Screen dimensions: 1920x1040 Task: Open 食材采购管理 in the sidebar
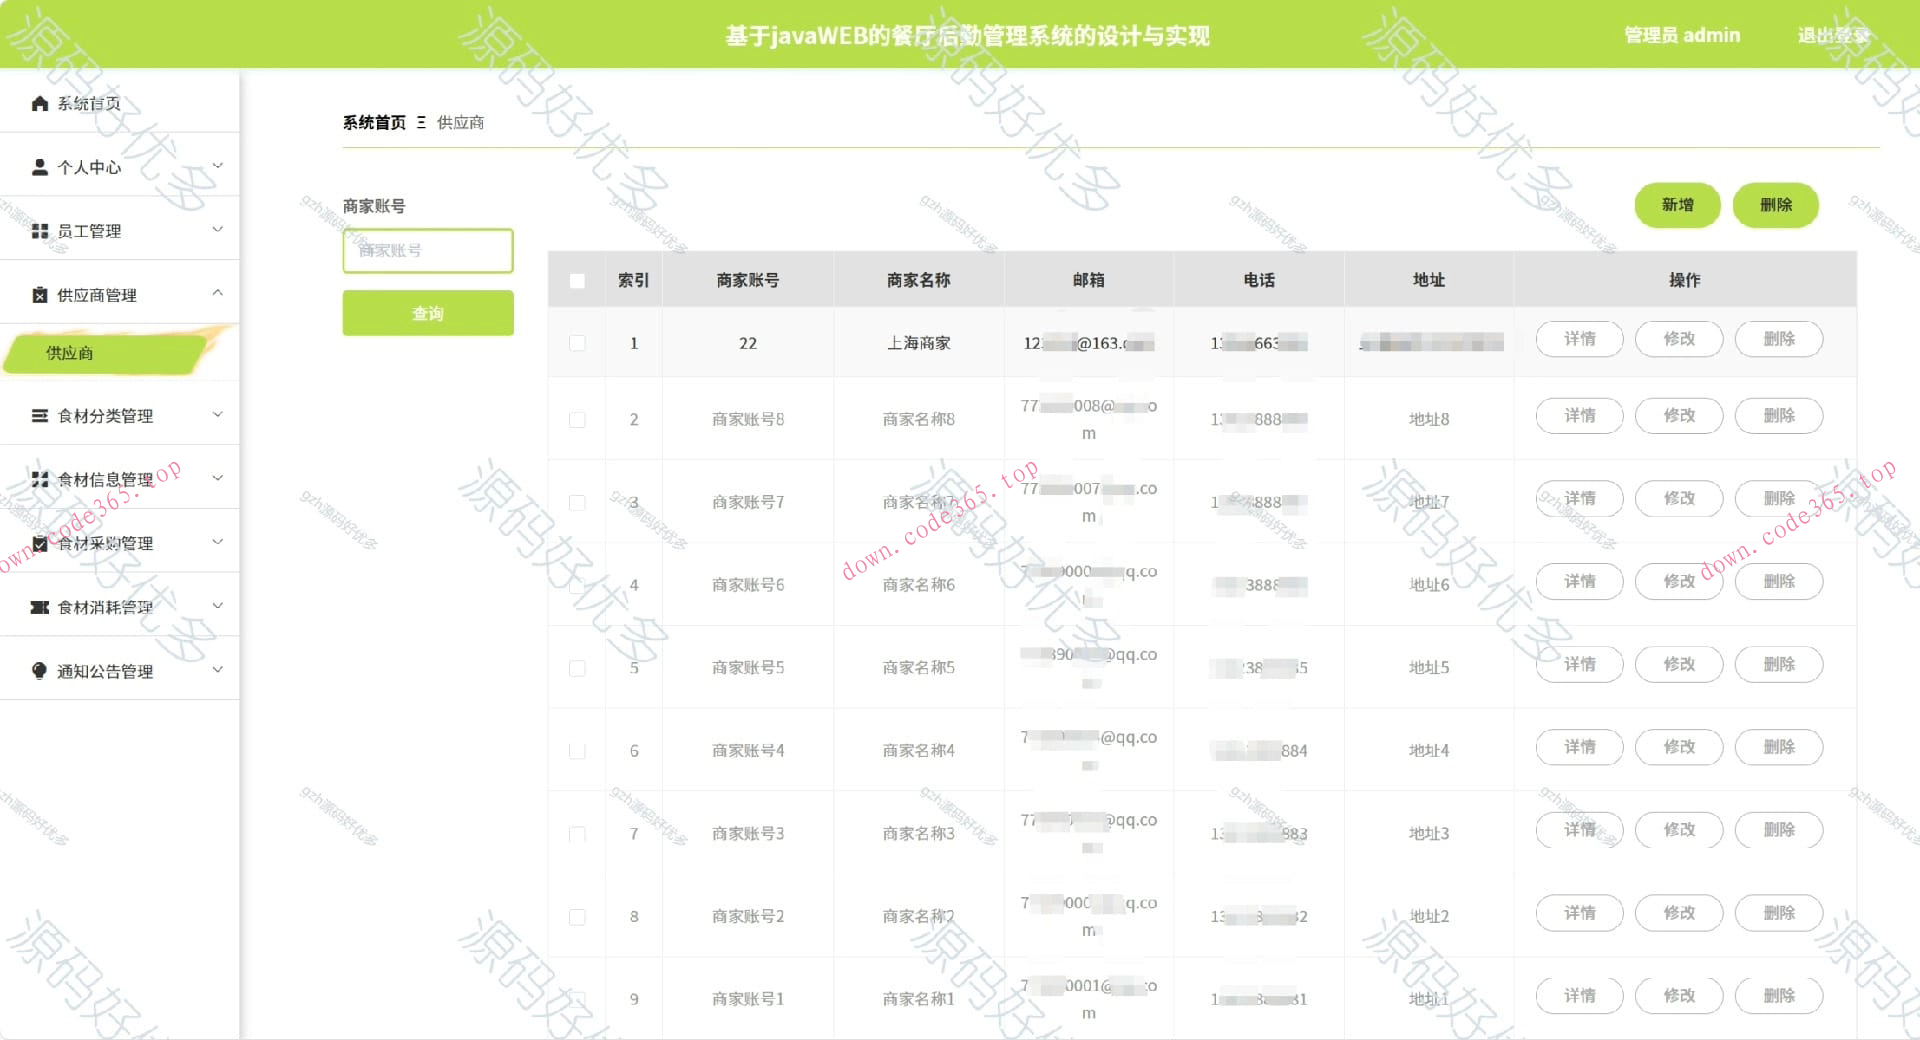120,543
